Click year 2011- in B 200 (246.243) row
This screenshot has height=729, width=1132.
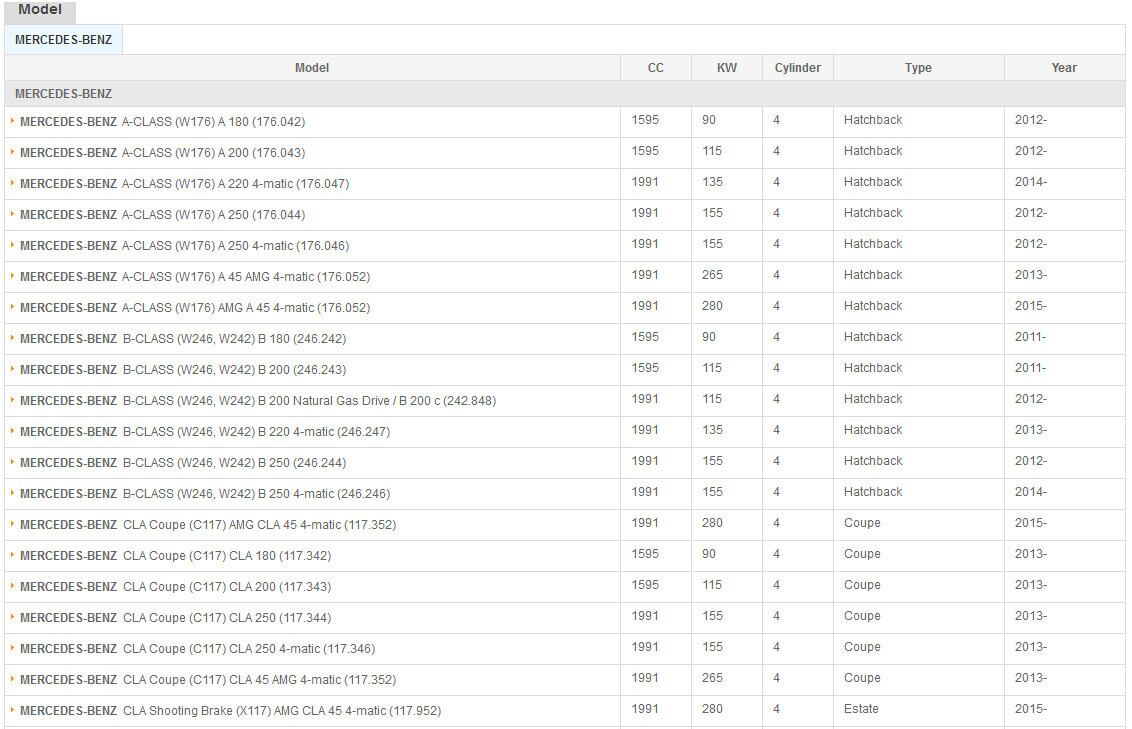pyautogui.click(x=1030, y=368)
